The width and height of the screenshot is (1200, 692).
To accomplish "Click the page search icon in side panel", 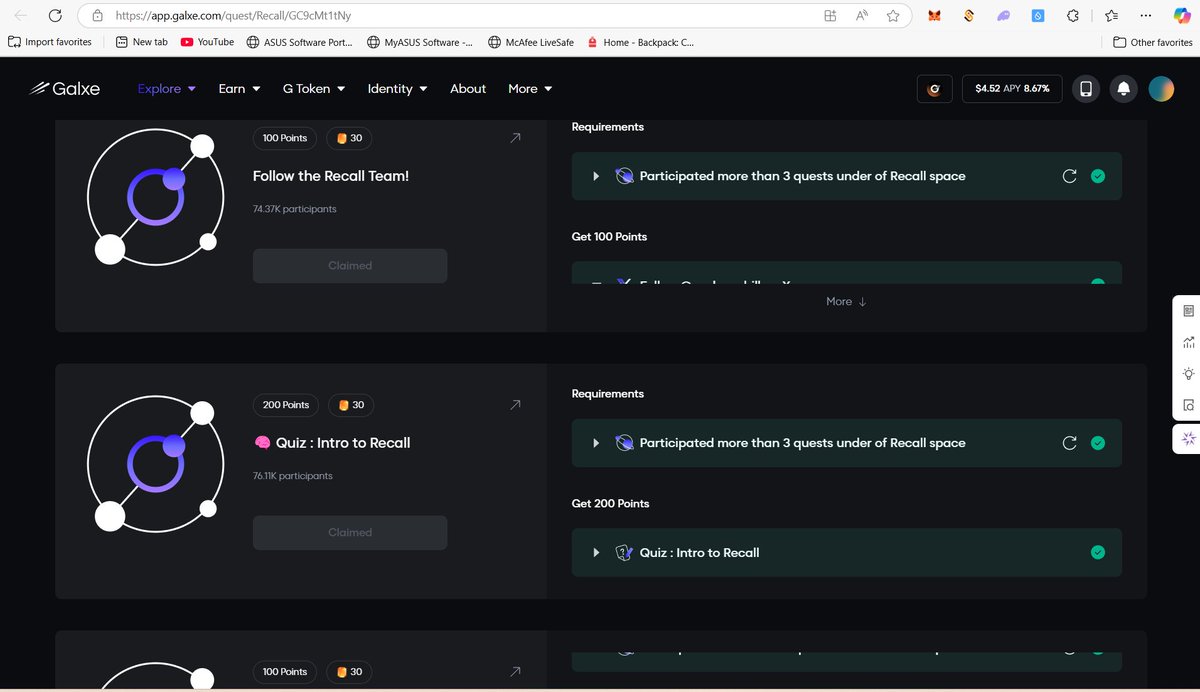I will (x=1188, y=405).
